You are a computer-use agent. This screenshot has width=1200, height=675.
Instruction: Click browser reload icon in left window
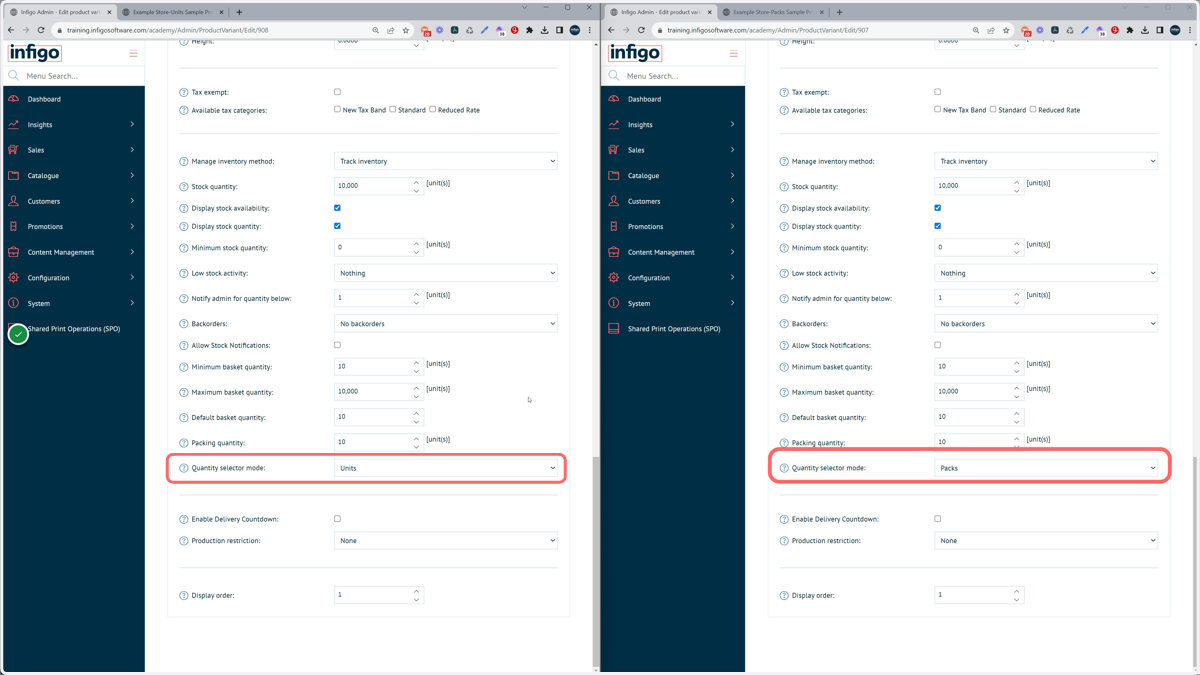[x=41, y=30]
